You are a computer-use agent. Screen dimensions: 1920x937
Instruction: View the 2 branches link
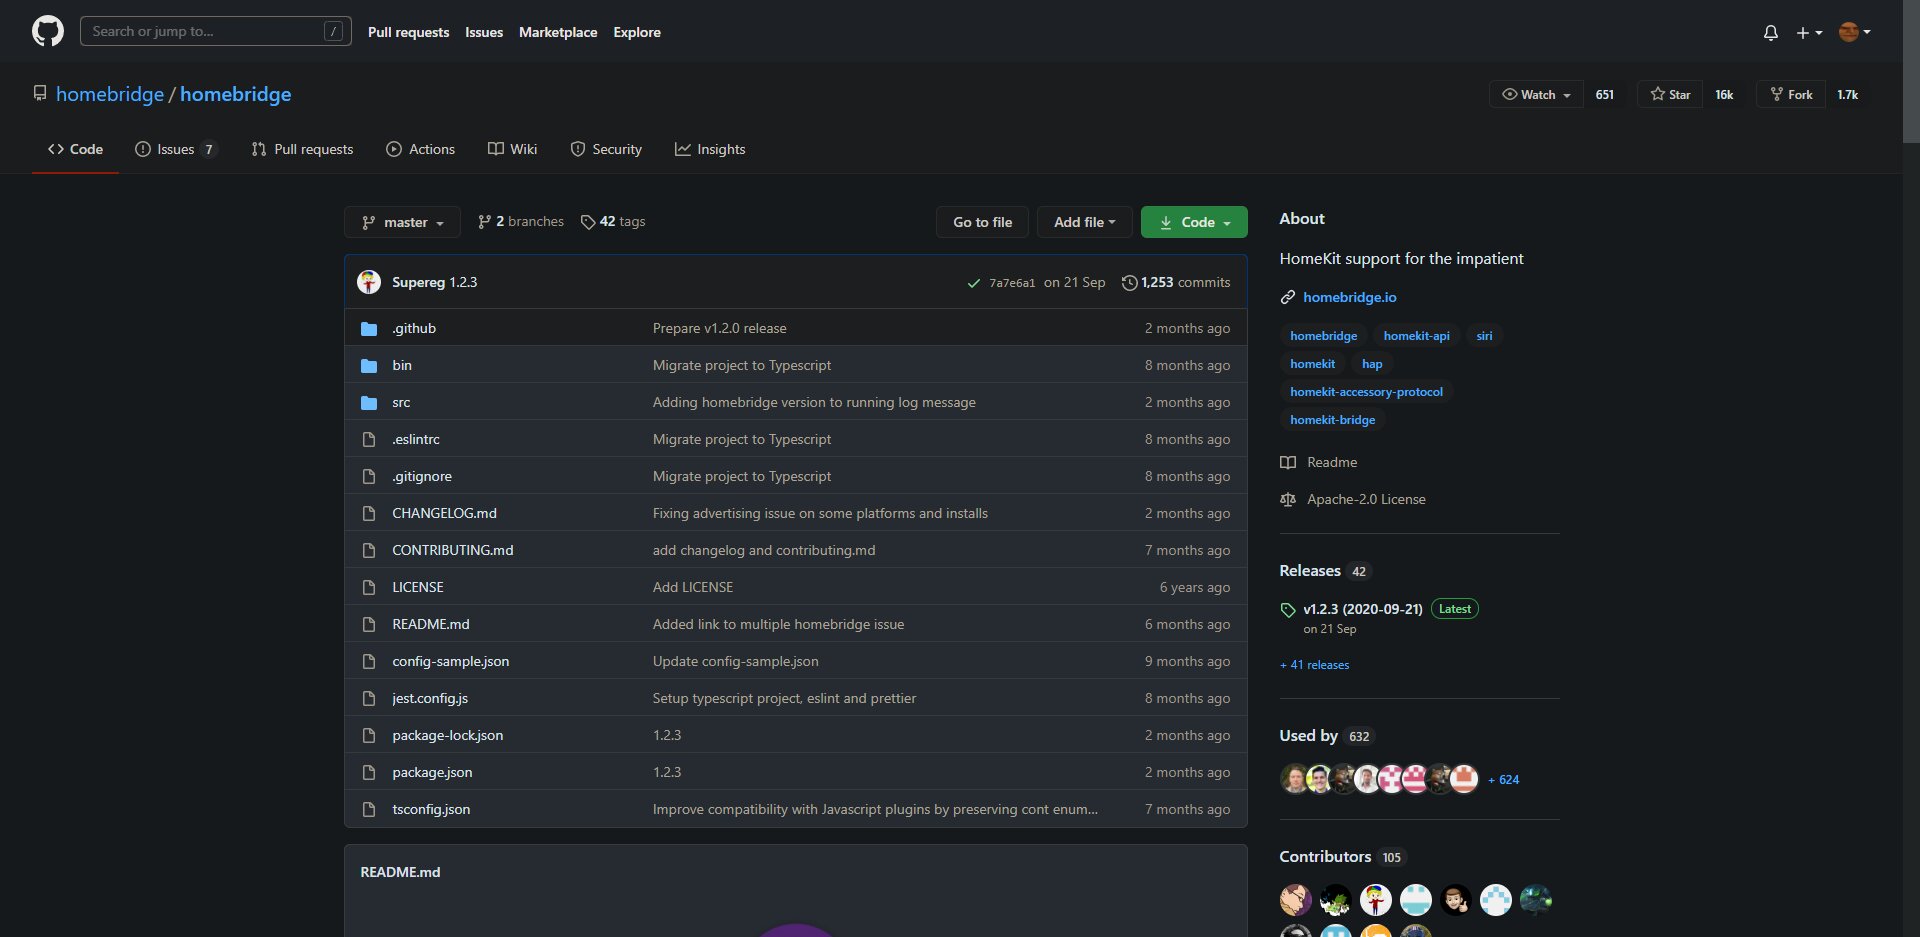[x=521, y=221]
